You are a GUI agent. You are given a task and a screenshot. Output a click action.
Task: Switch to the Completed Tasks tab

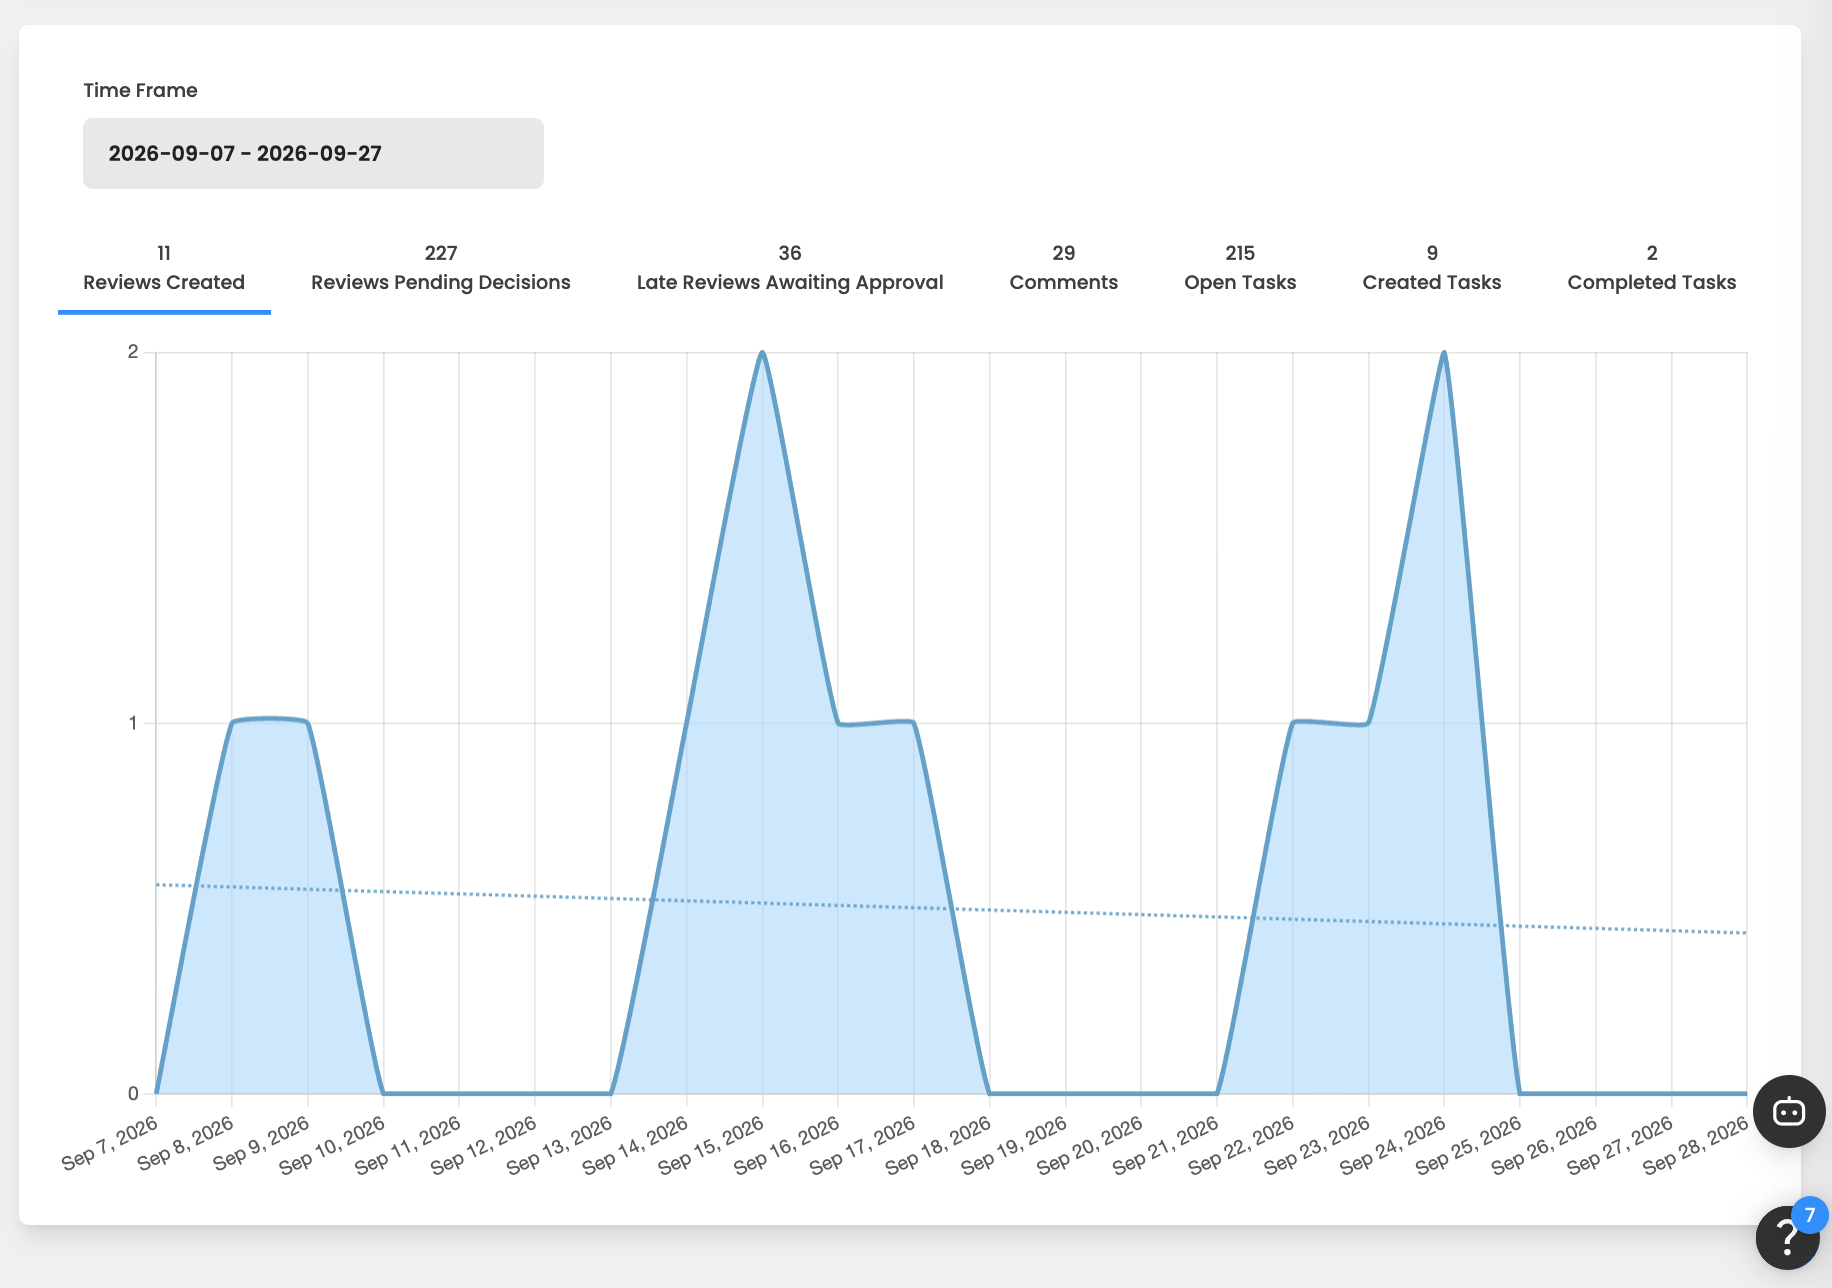[x=1652, y=268]
